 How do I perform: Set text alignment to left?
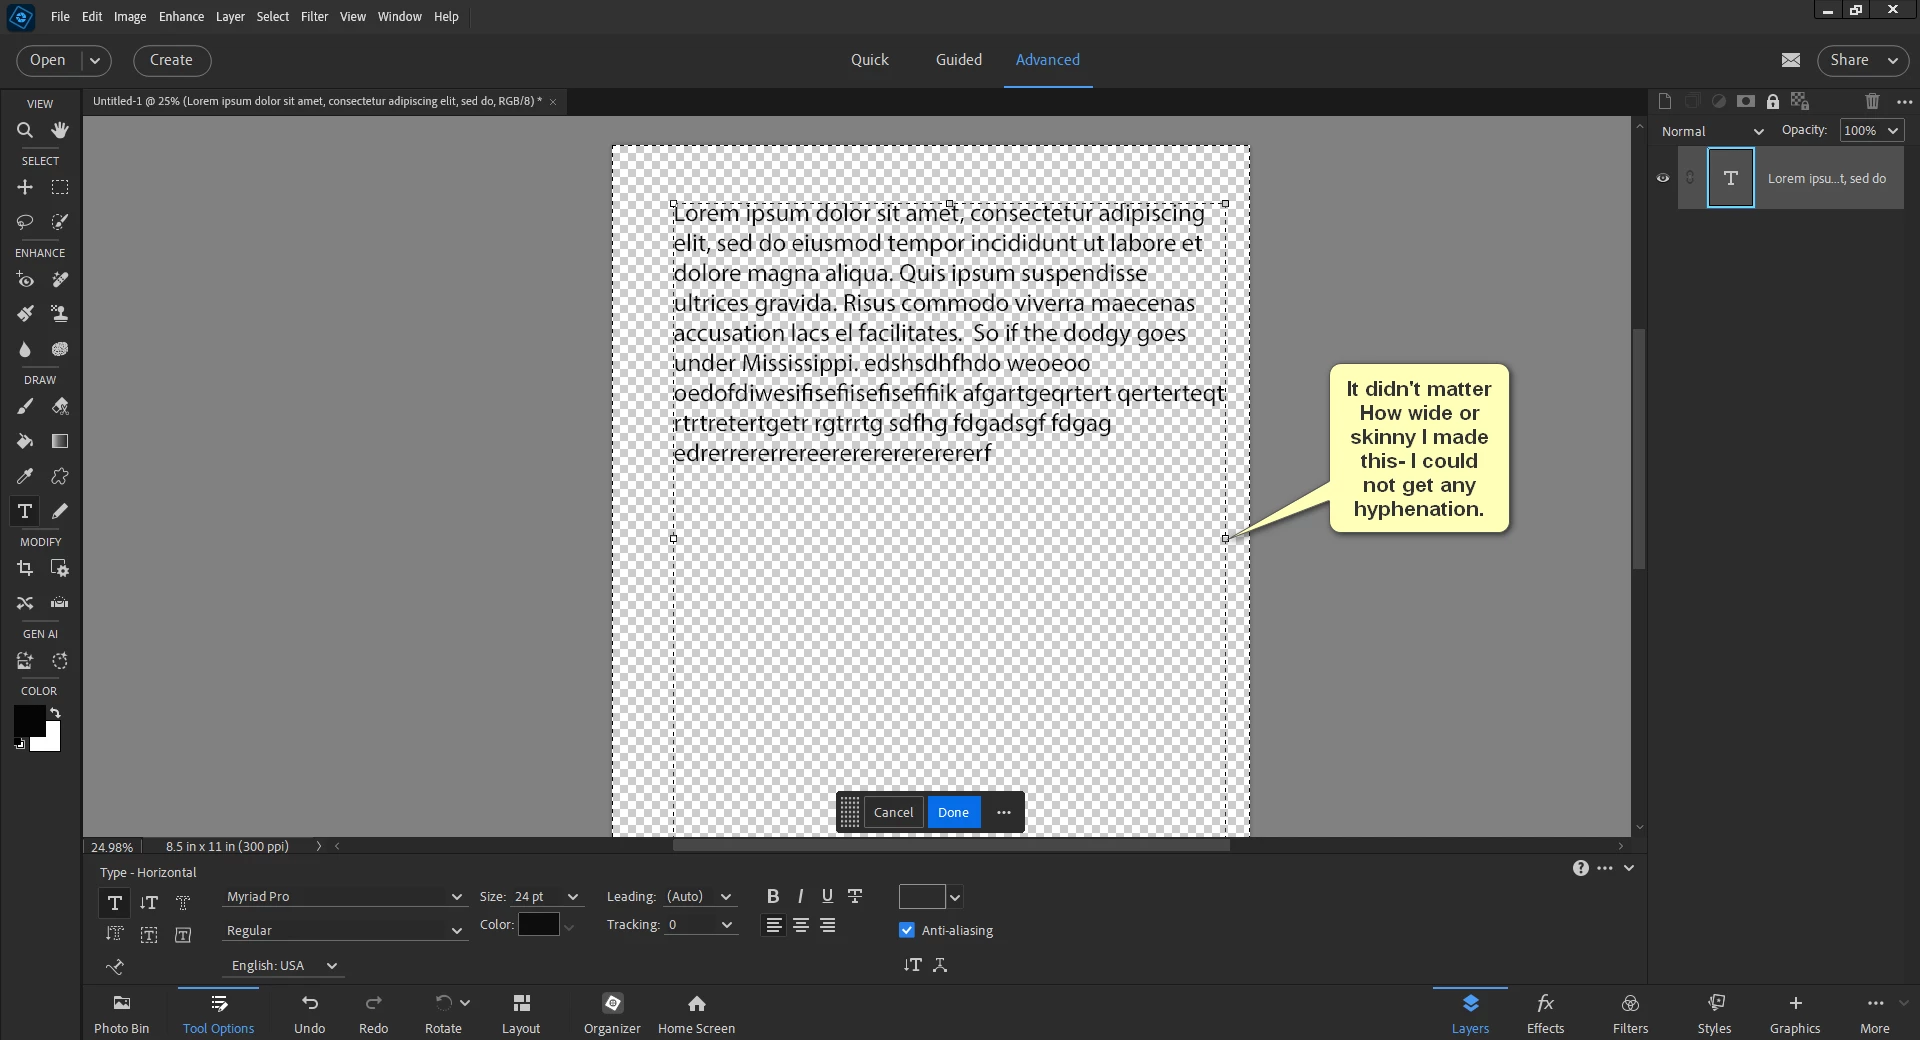pos(774,925)
